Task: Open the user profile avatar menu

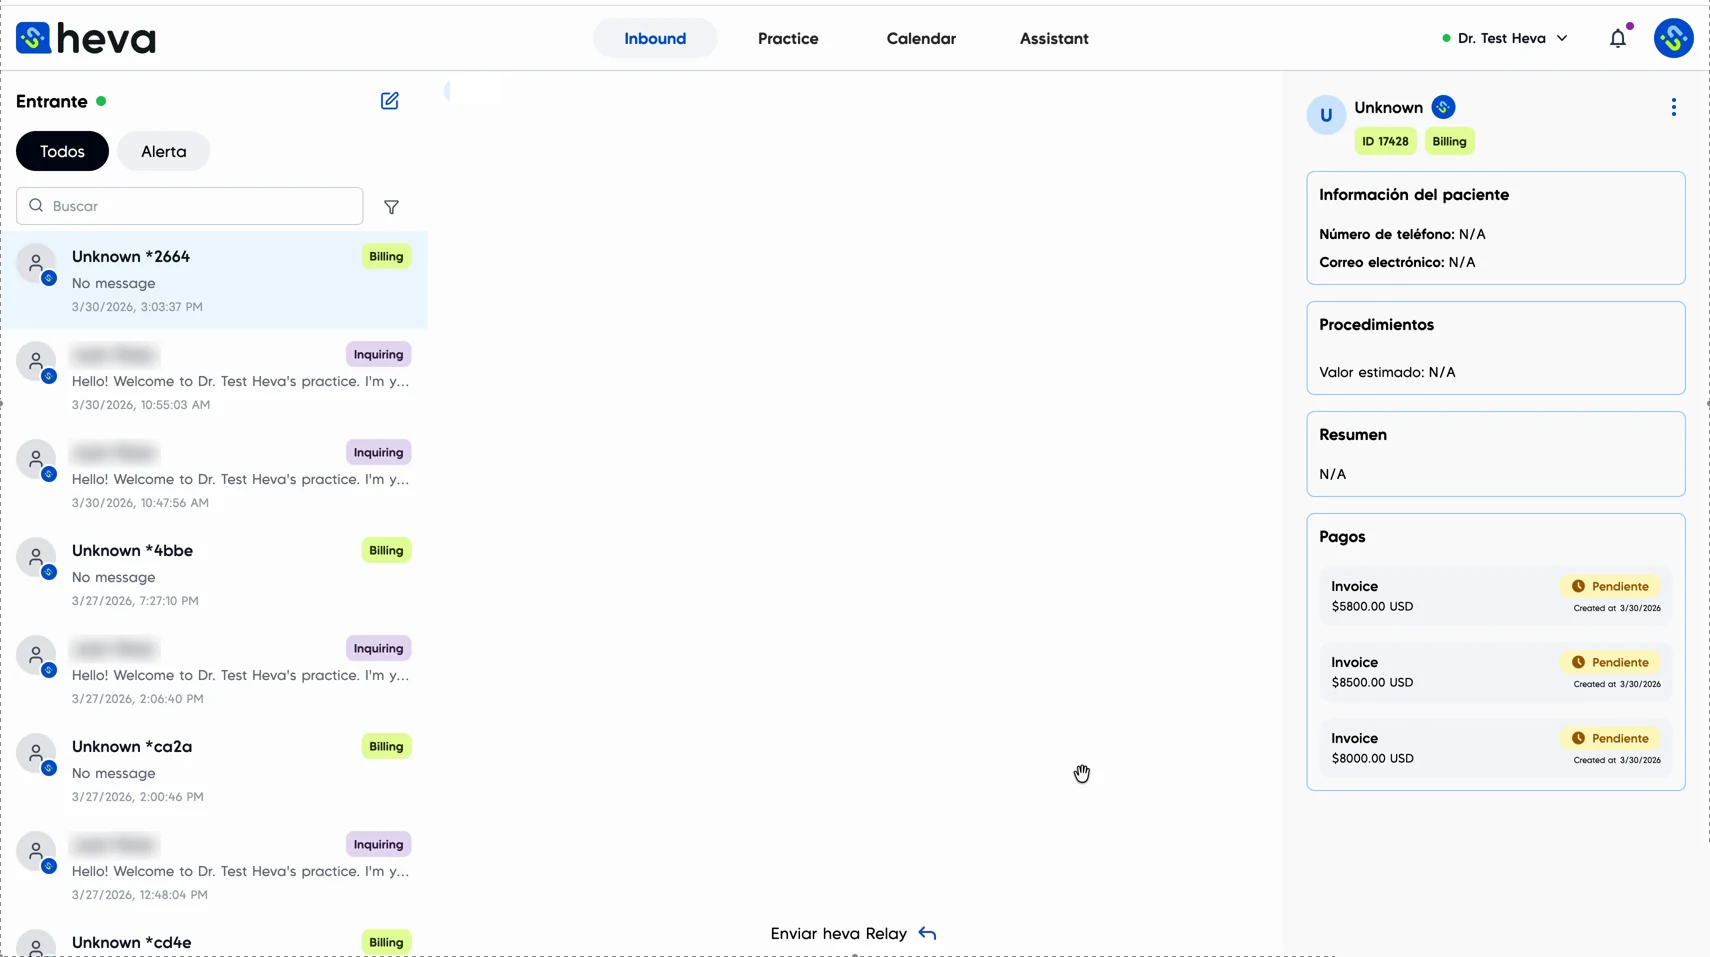Action: (x=1673, y=38)
